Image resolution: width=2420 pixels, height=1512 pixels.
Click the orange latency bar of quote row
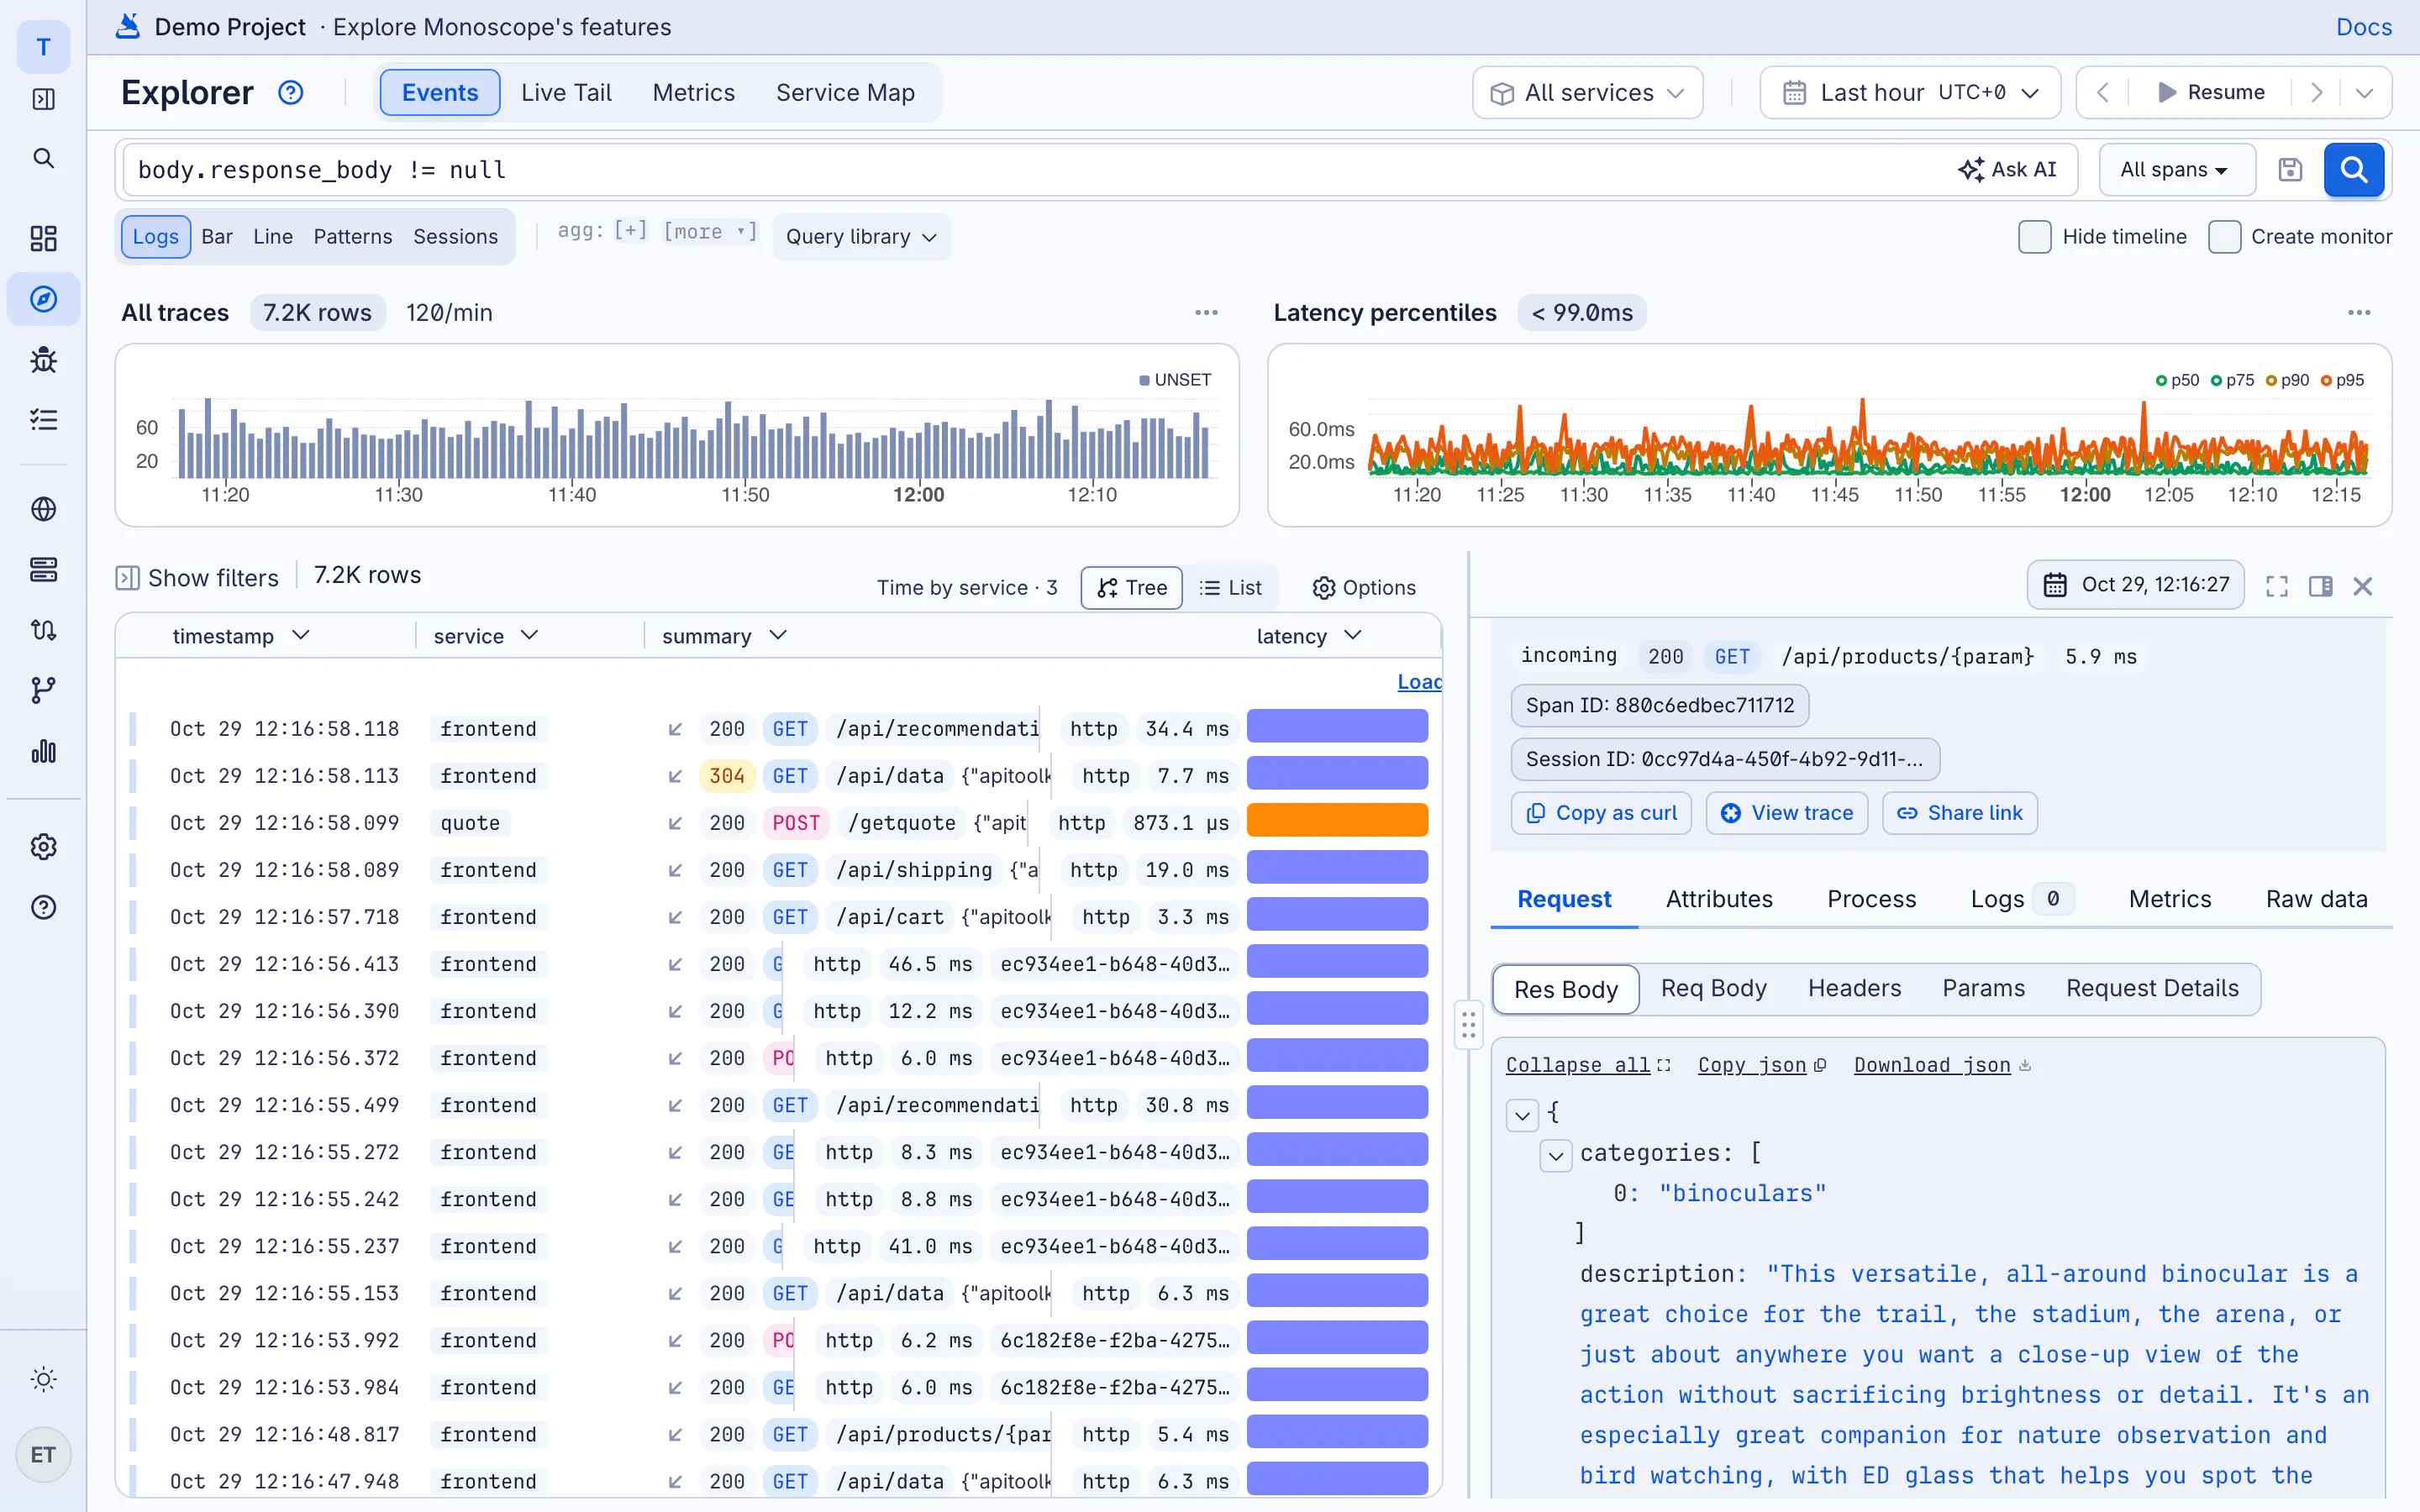pyautogui.click(x=1337, y=820)
